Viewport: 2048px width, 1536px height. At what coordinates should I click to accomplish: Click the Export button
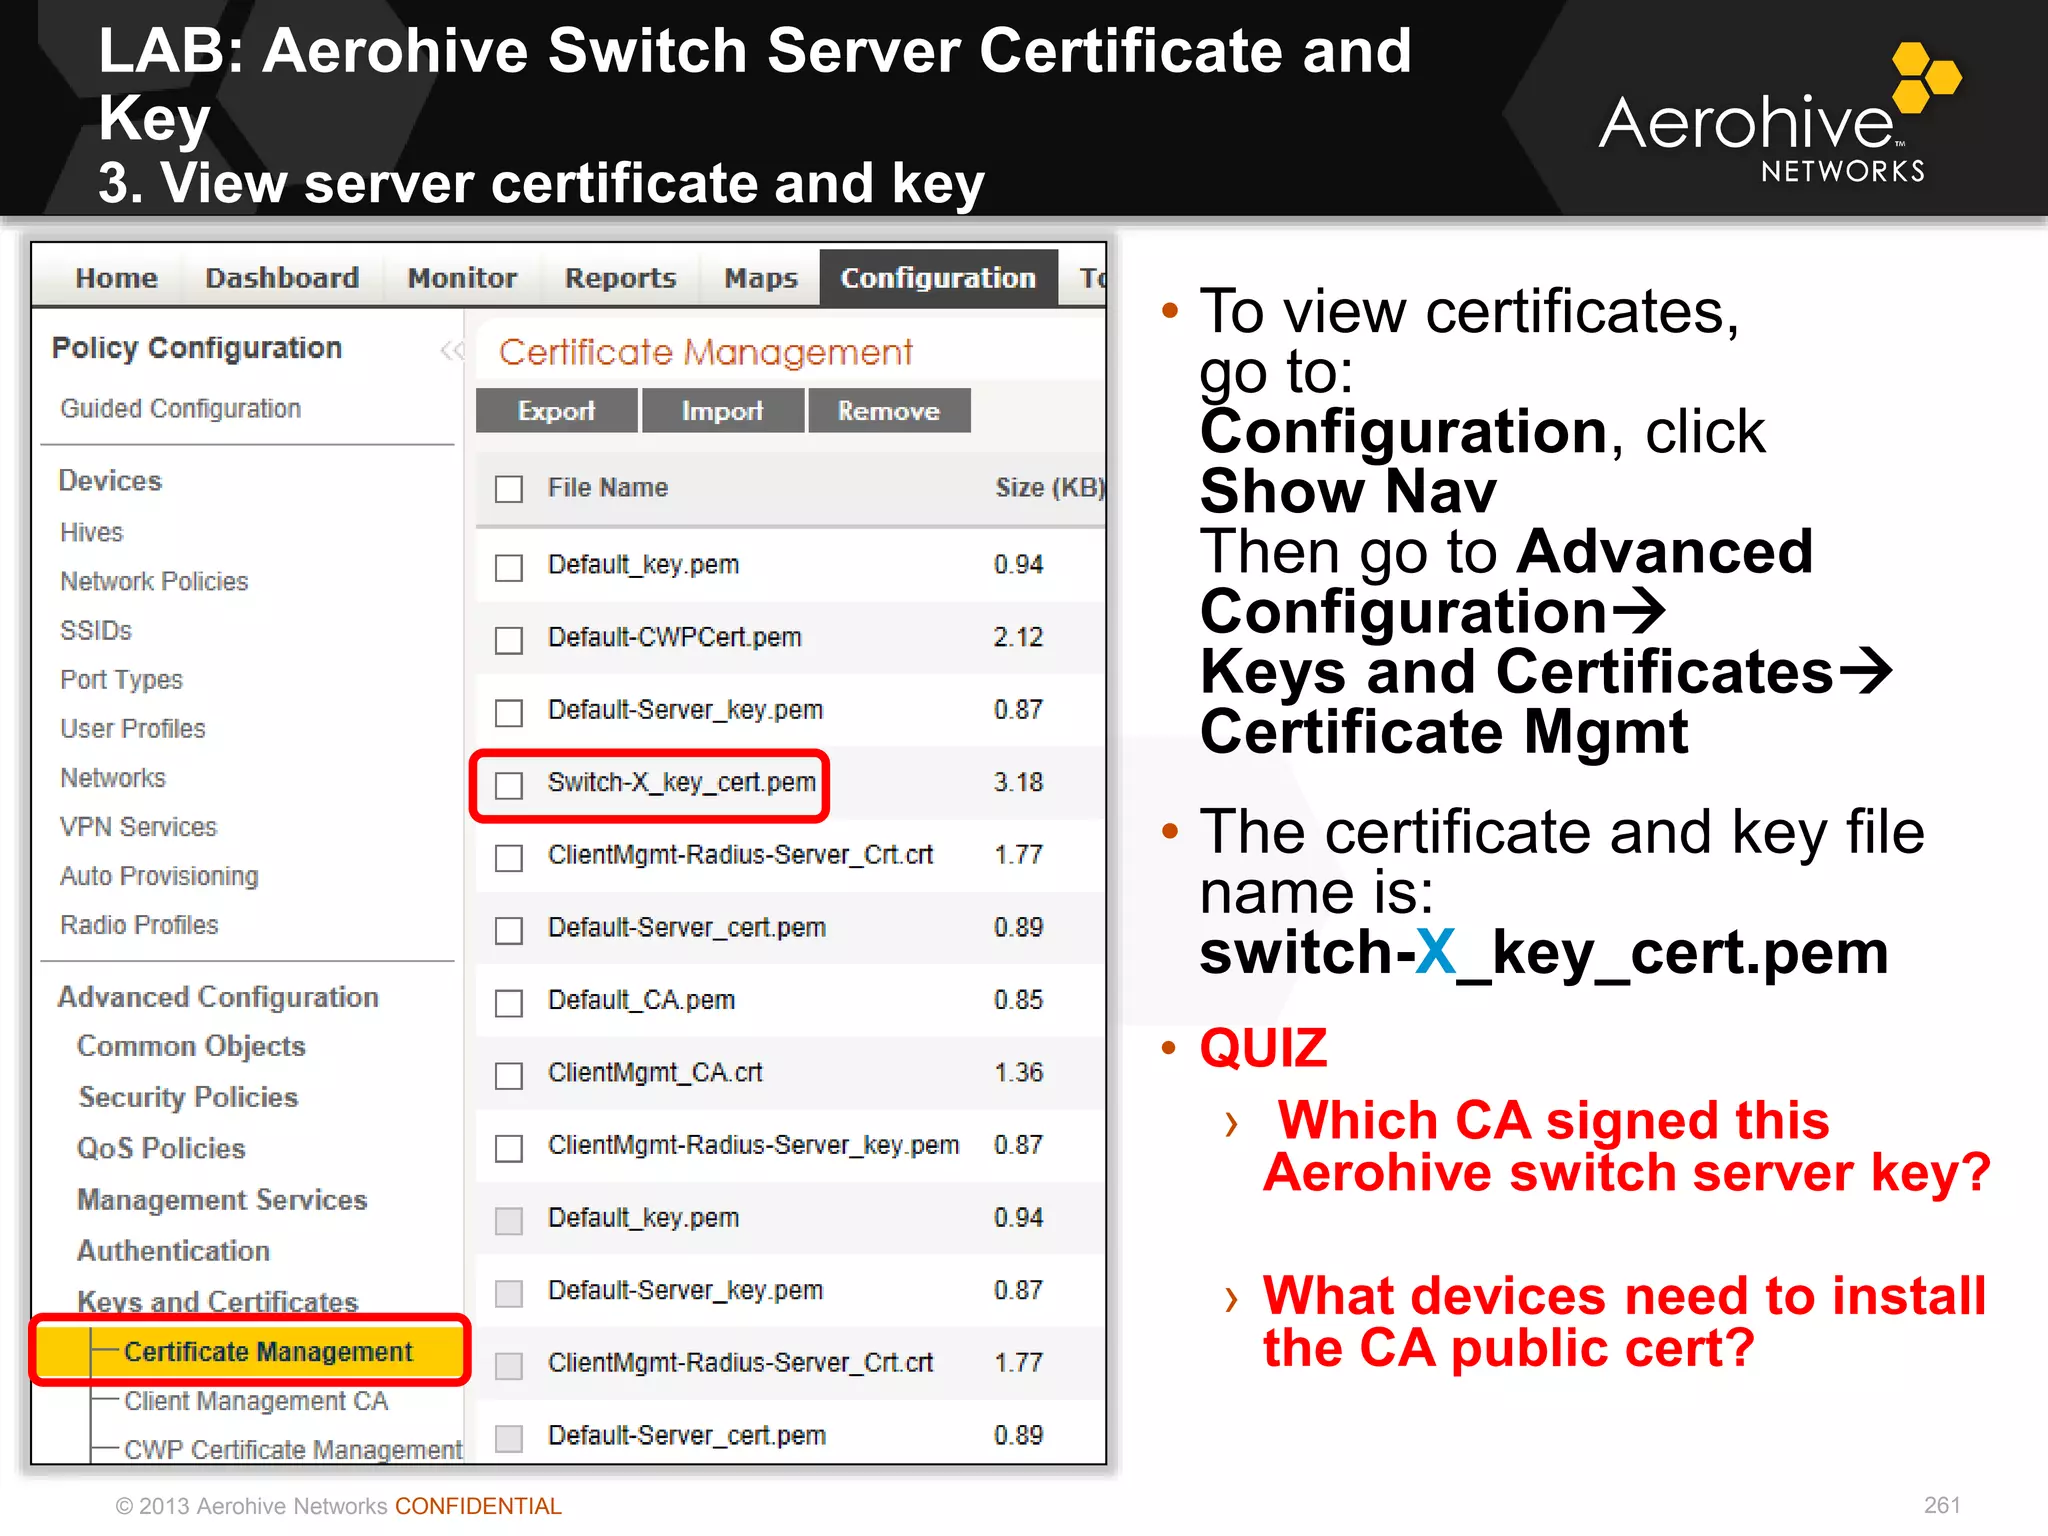(x=556, y=411)
